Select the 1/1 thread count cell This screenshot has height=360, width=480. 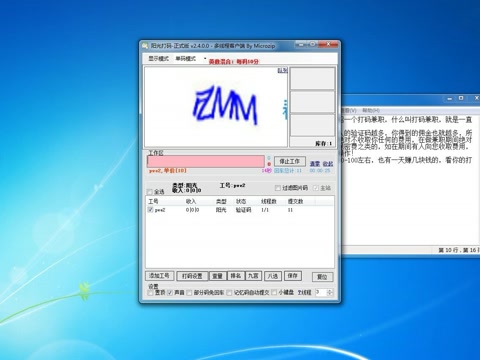(265, 210)
